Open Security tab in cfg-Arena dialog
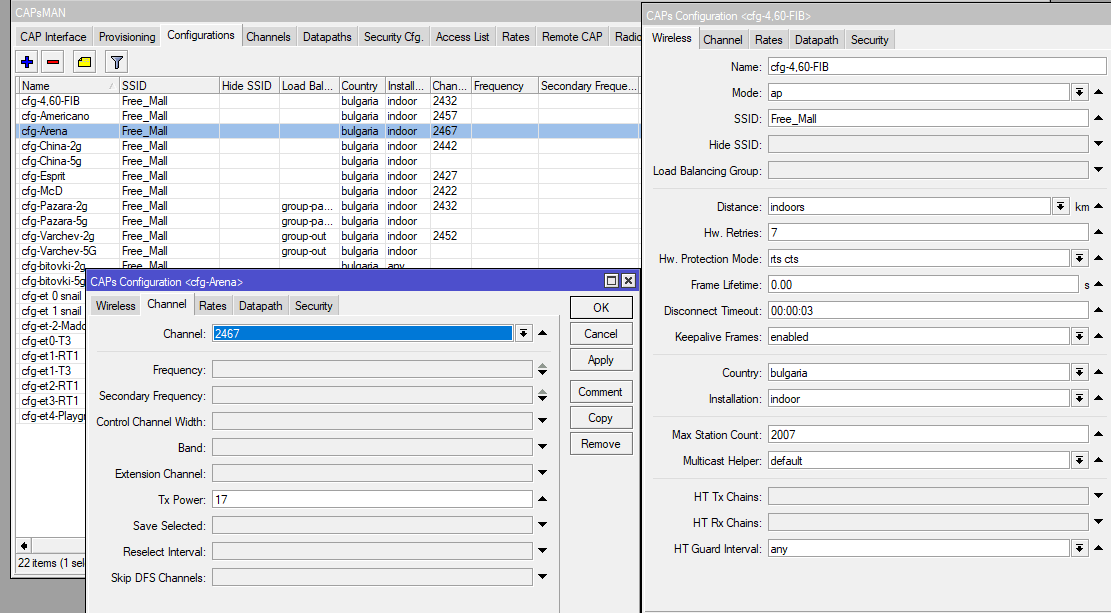The height and width of the screenshot is (613, 1111). pyautogui.click(x=314, y=305)
